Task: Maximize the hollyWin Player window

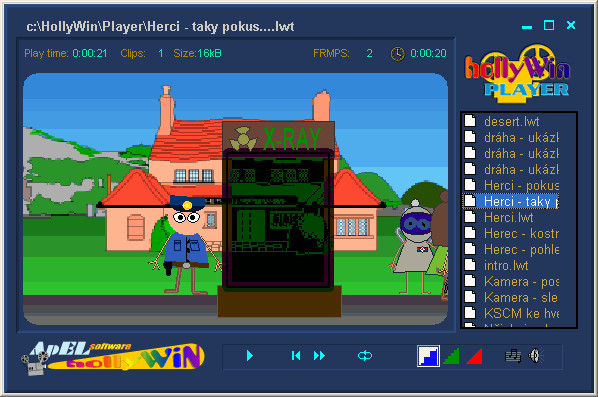Action: [549, 25]
